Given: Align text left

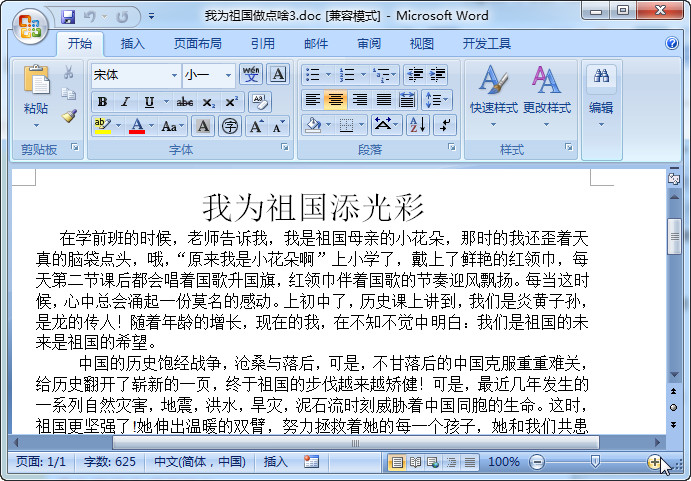Looking at the screenshot, I should (312, 100).
